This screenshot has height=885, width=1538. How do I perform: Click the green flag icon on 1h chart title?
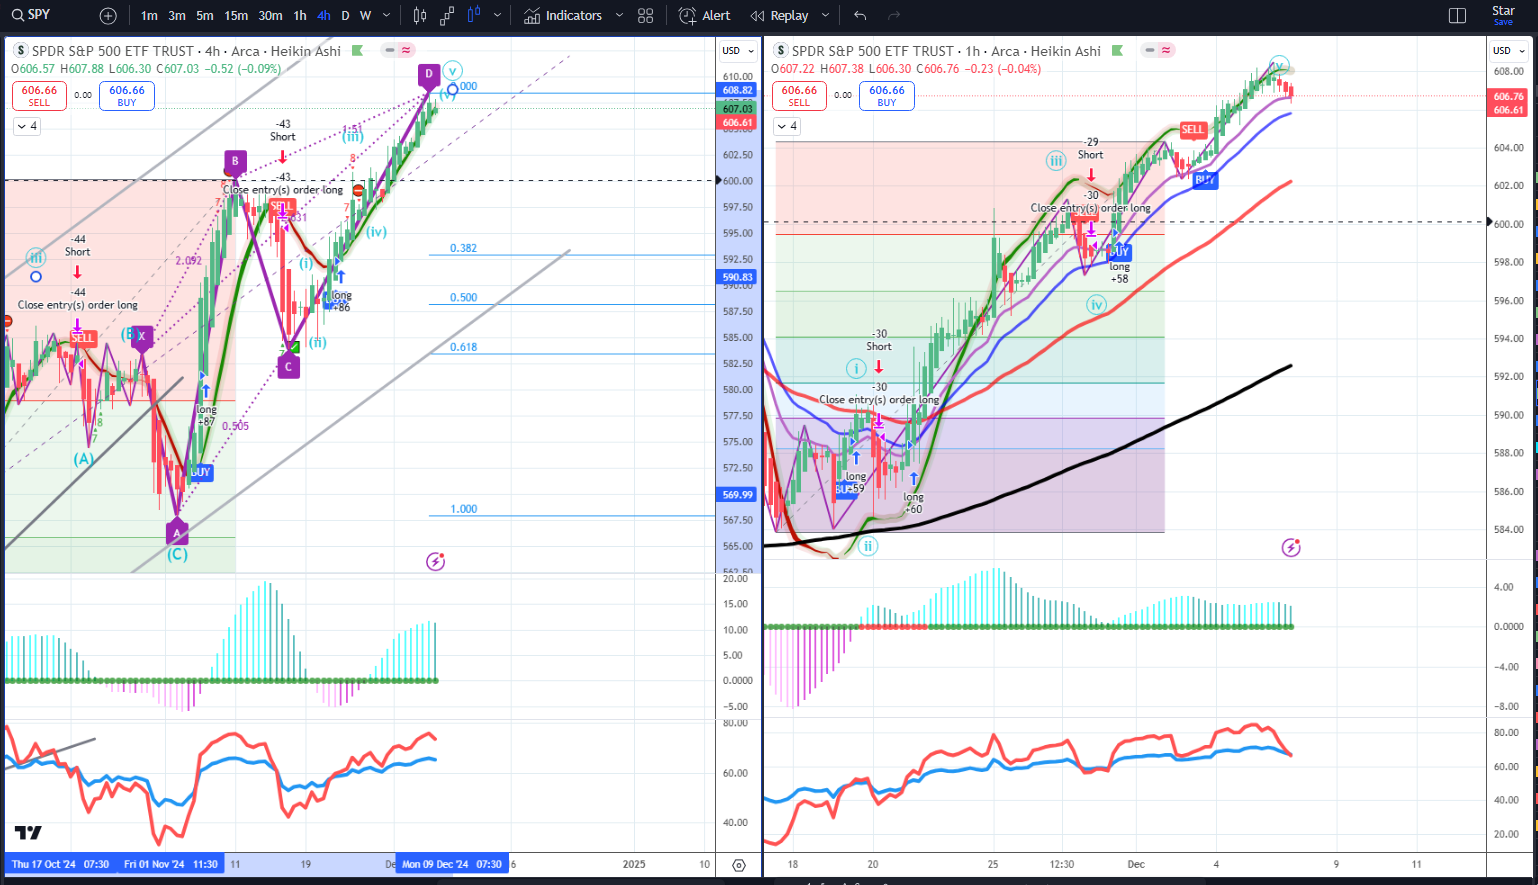[x=1117, y=51]
